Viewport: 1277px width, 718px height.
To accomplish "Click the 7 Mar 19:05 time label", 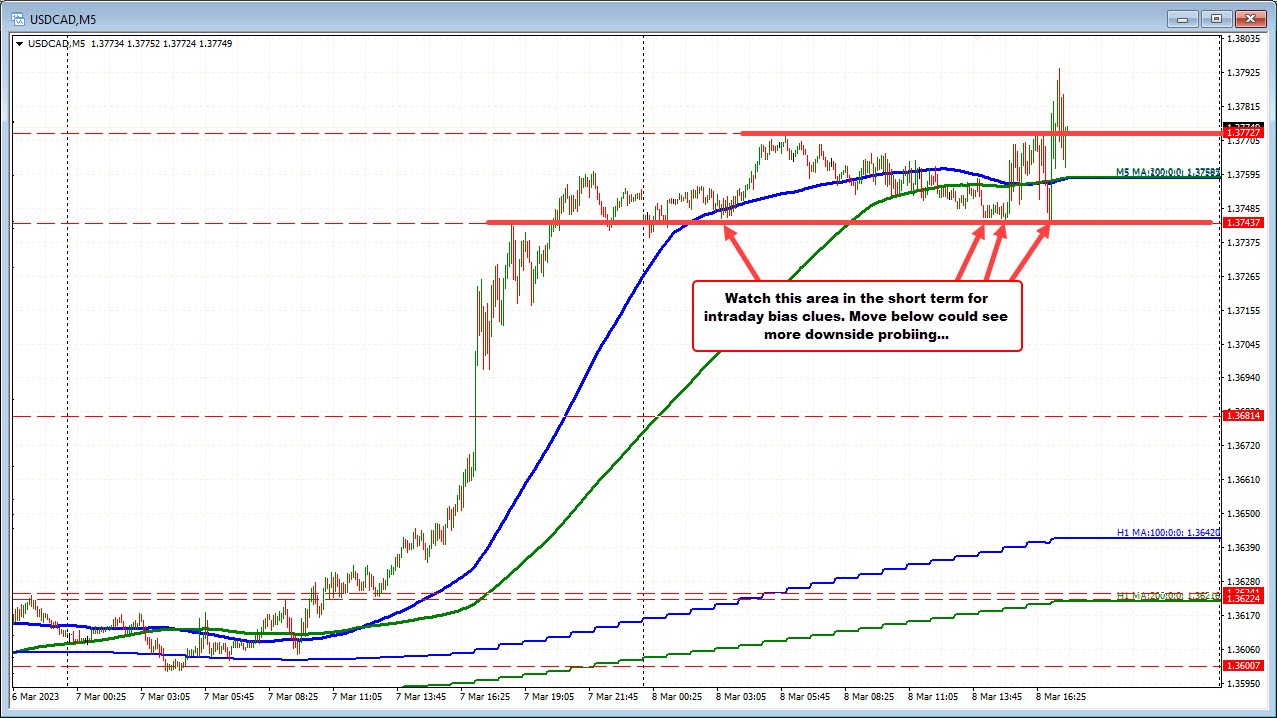I will tap(550, 695).
